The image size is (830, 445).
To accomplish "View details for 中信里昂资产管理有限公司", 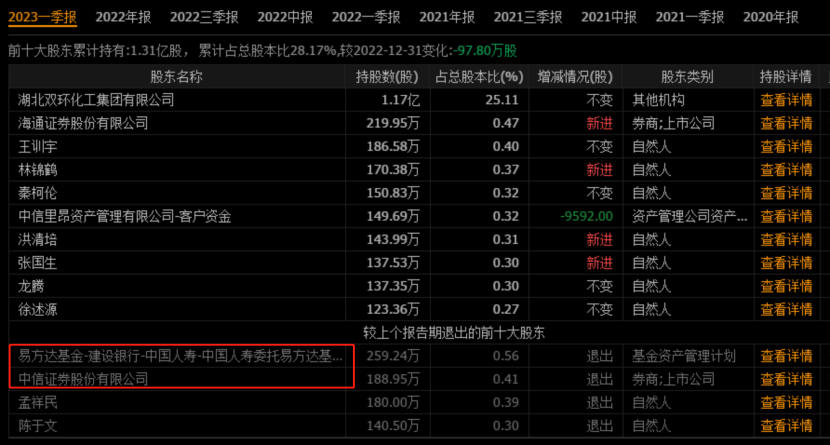I will pos(786,216).
